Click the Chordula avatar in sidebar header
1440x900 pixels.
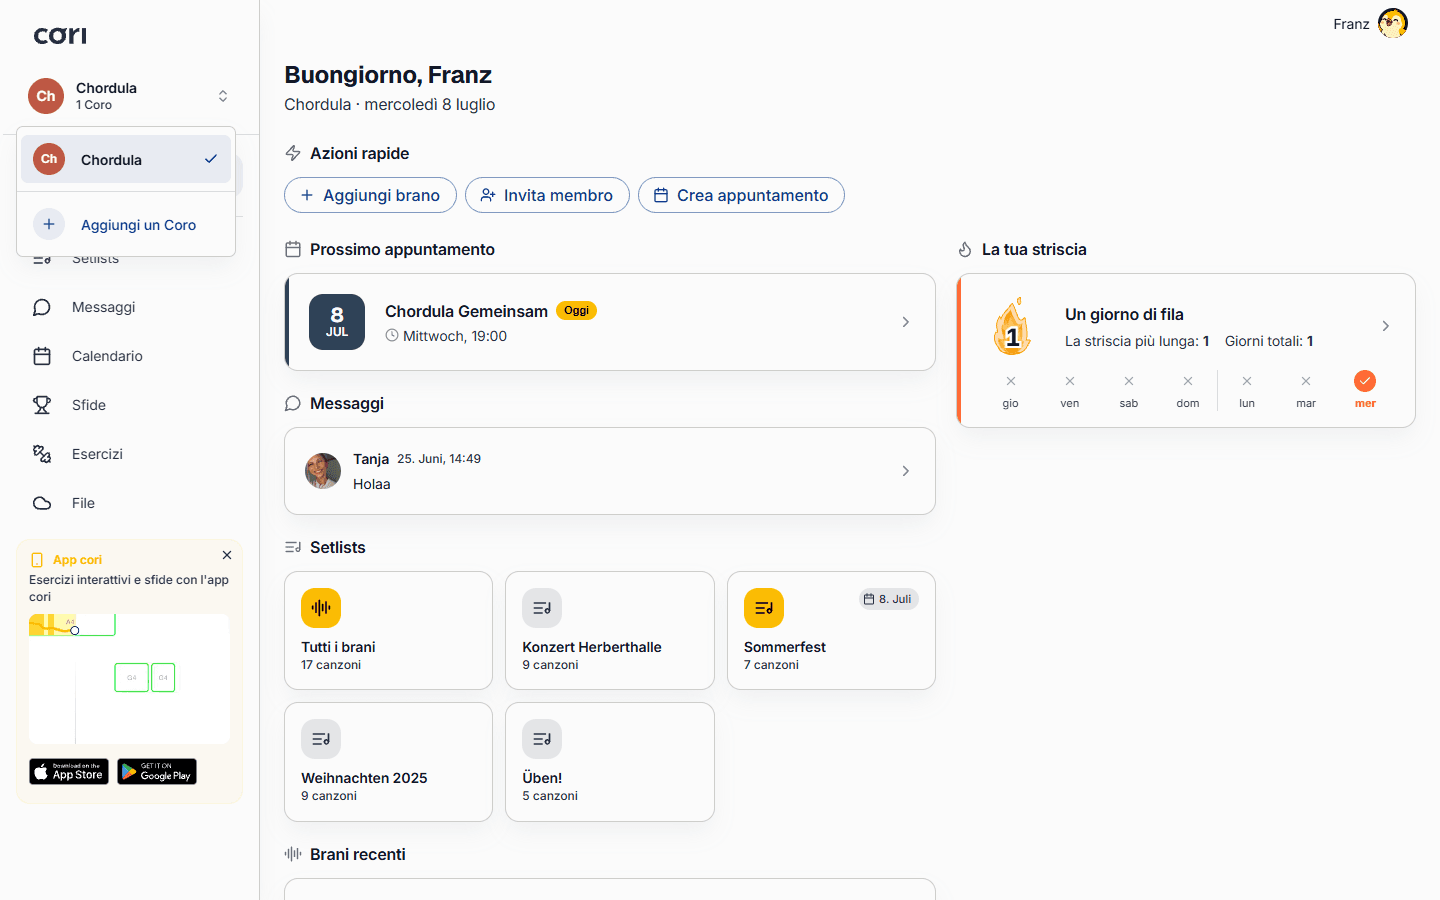tap(46, 96)
